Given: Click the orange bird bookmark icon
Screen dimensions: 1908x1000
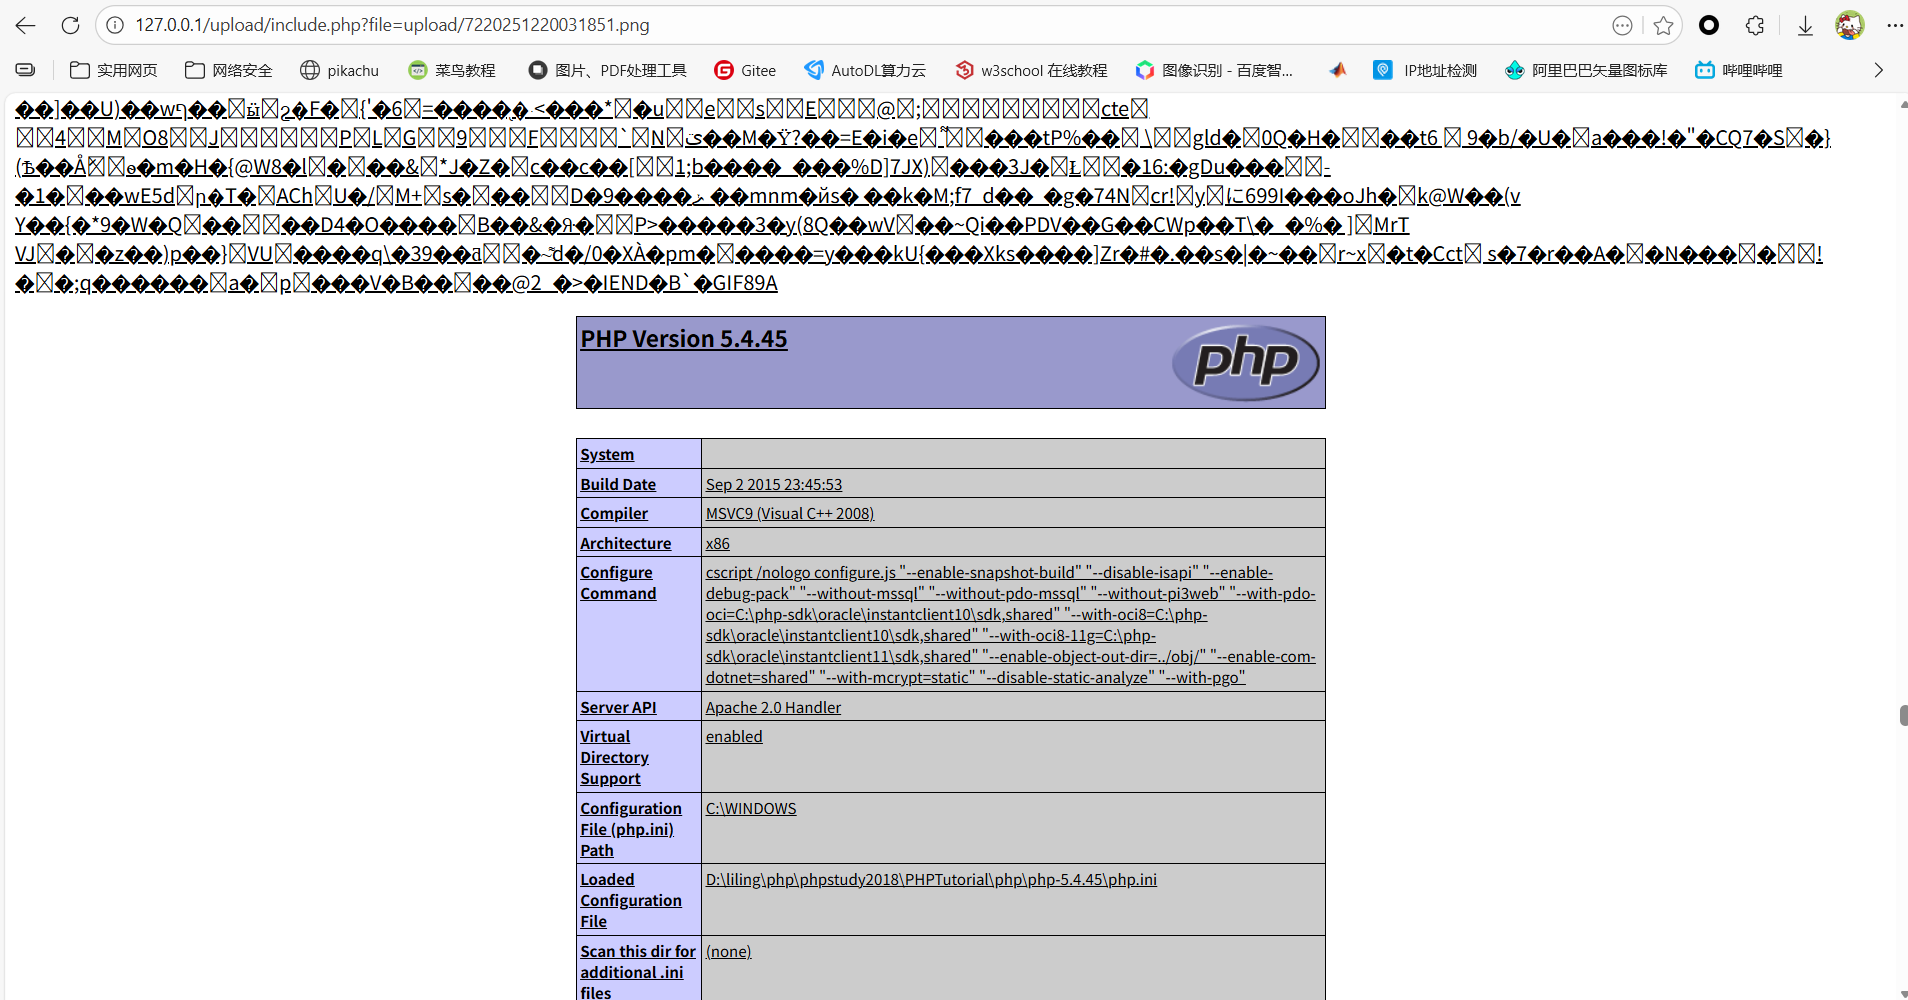Looking at the screenshot, I should (x=1337, y=70).
